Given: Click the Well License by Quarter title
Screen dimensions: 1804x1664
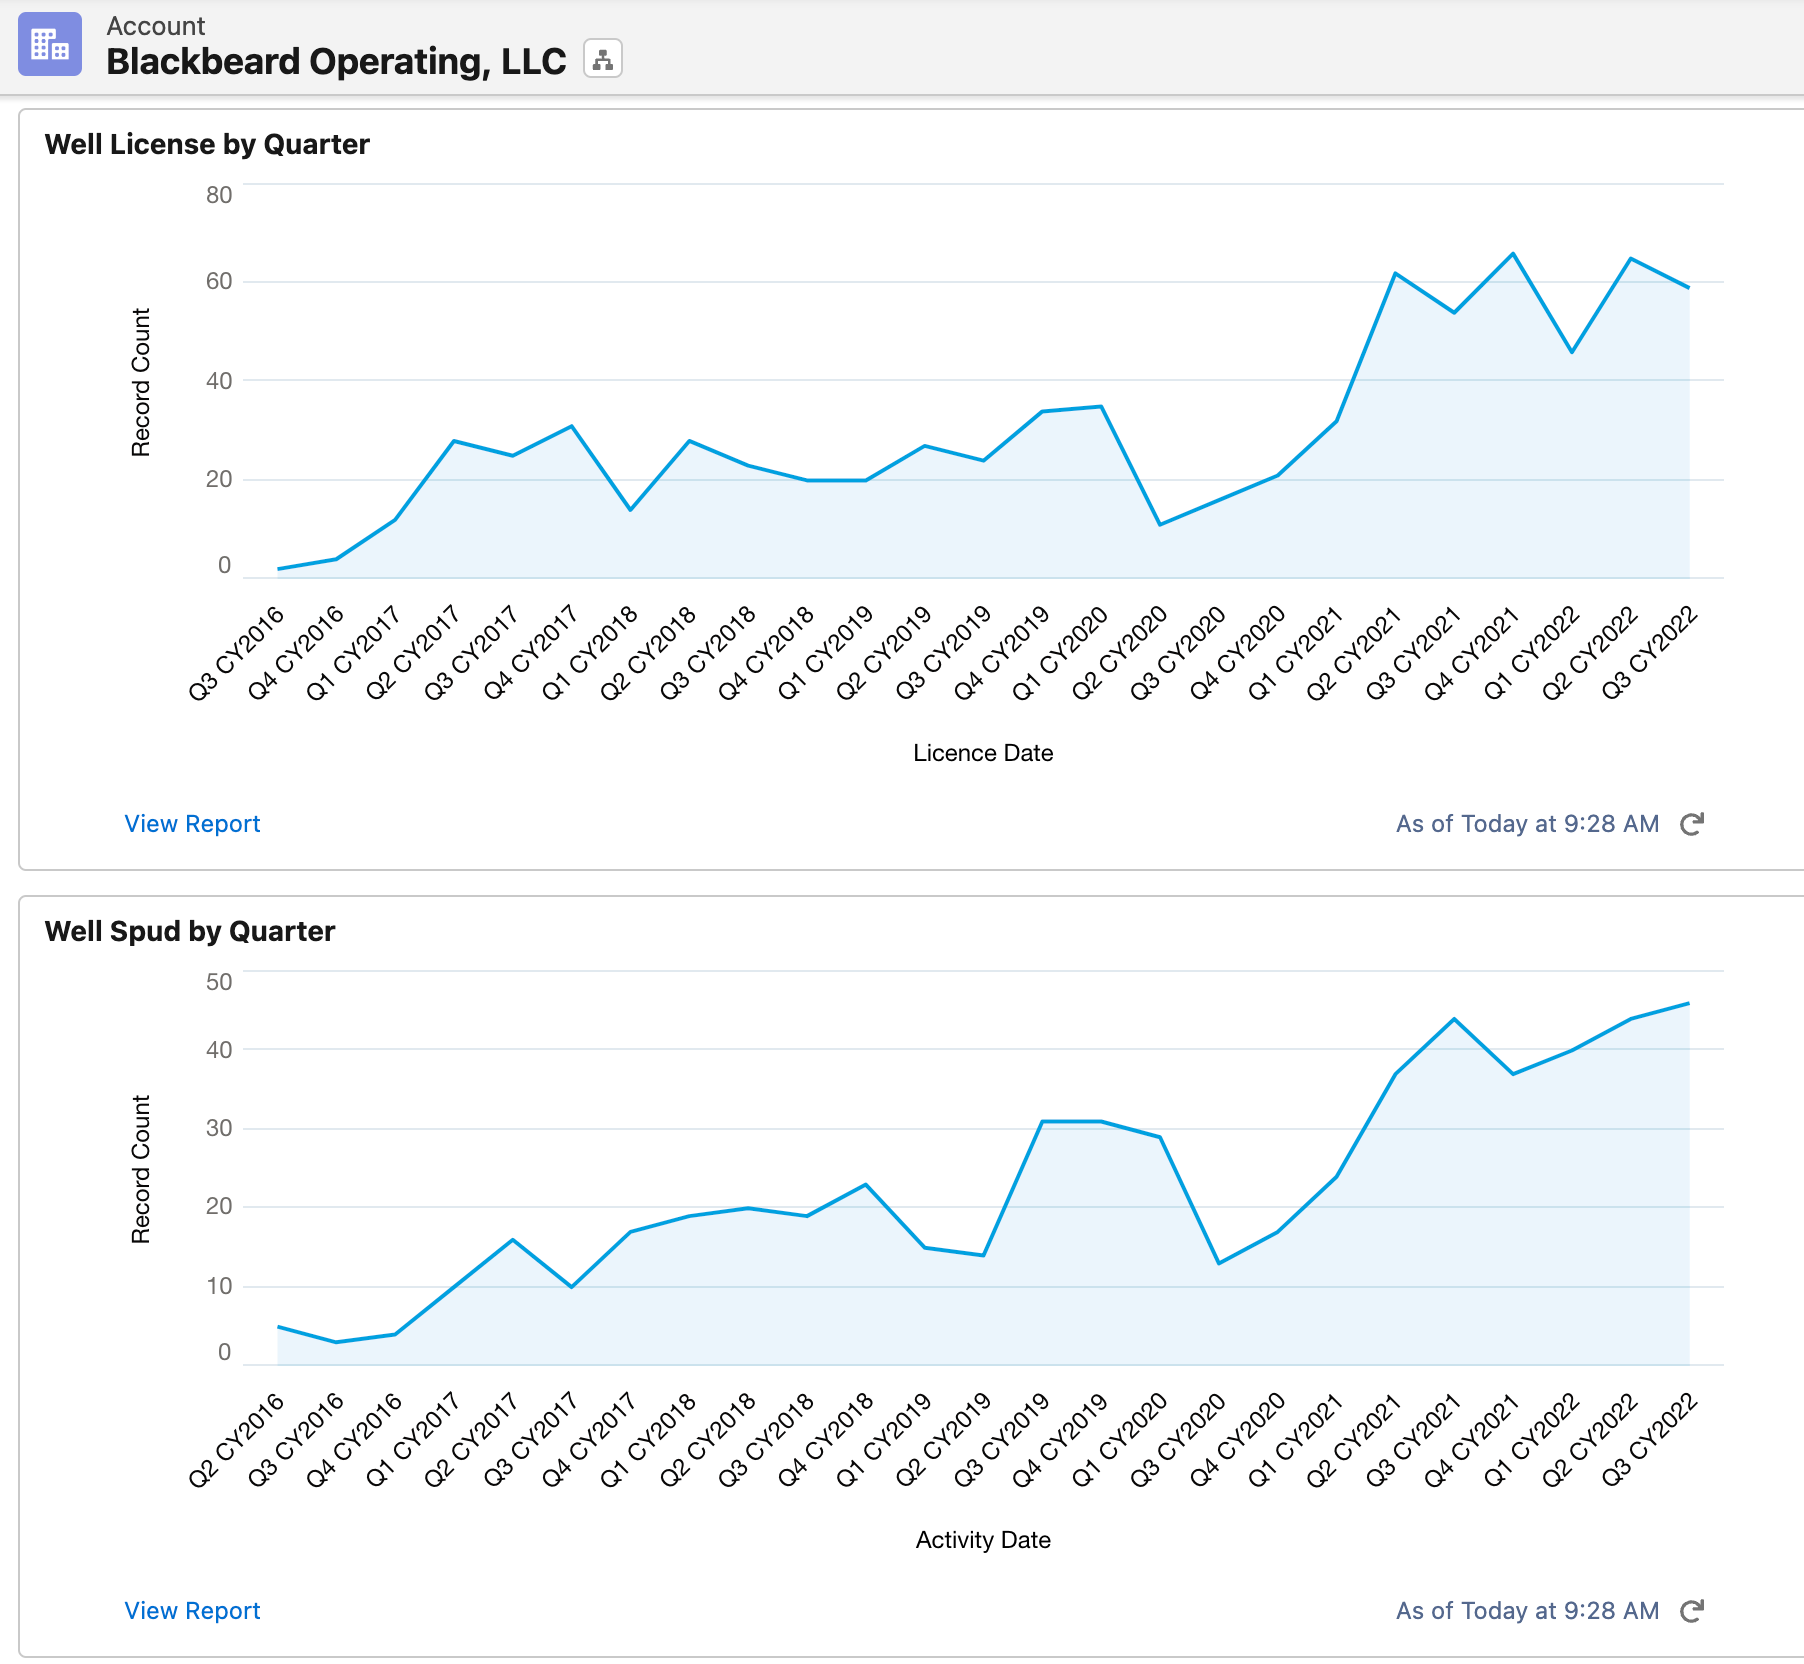Looking at the screenshot, I should point(206,143).
